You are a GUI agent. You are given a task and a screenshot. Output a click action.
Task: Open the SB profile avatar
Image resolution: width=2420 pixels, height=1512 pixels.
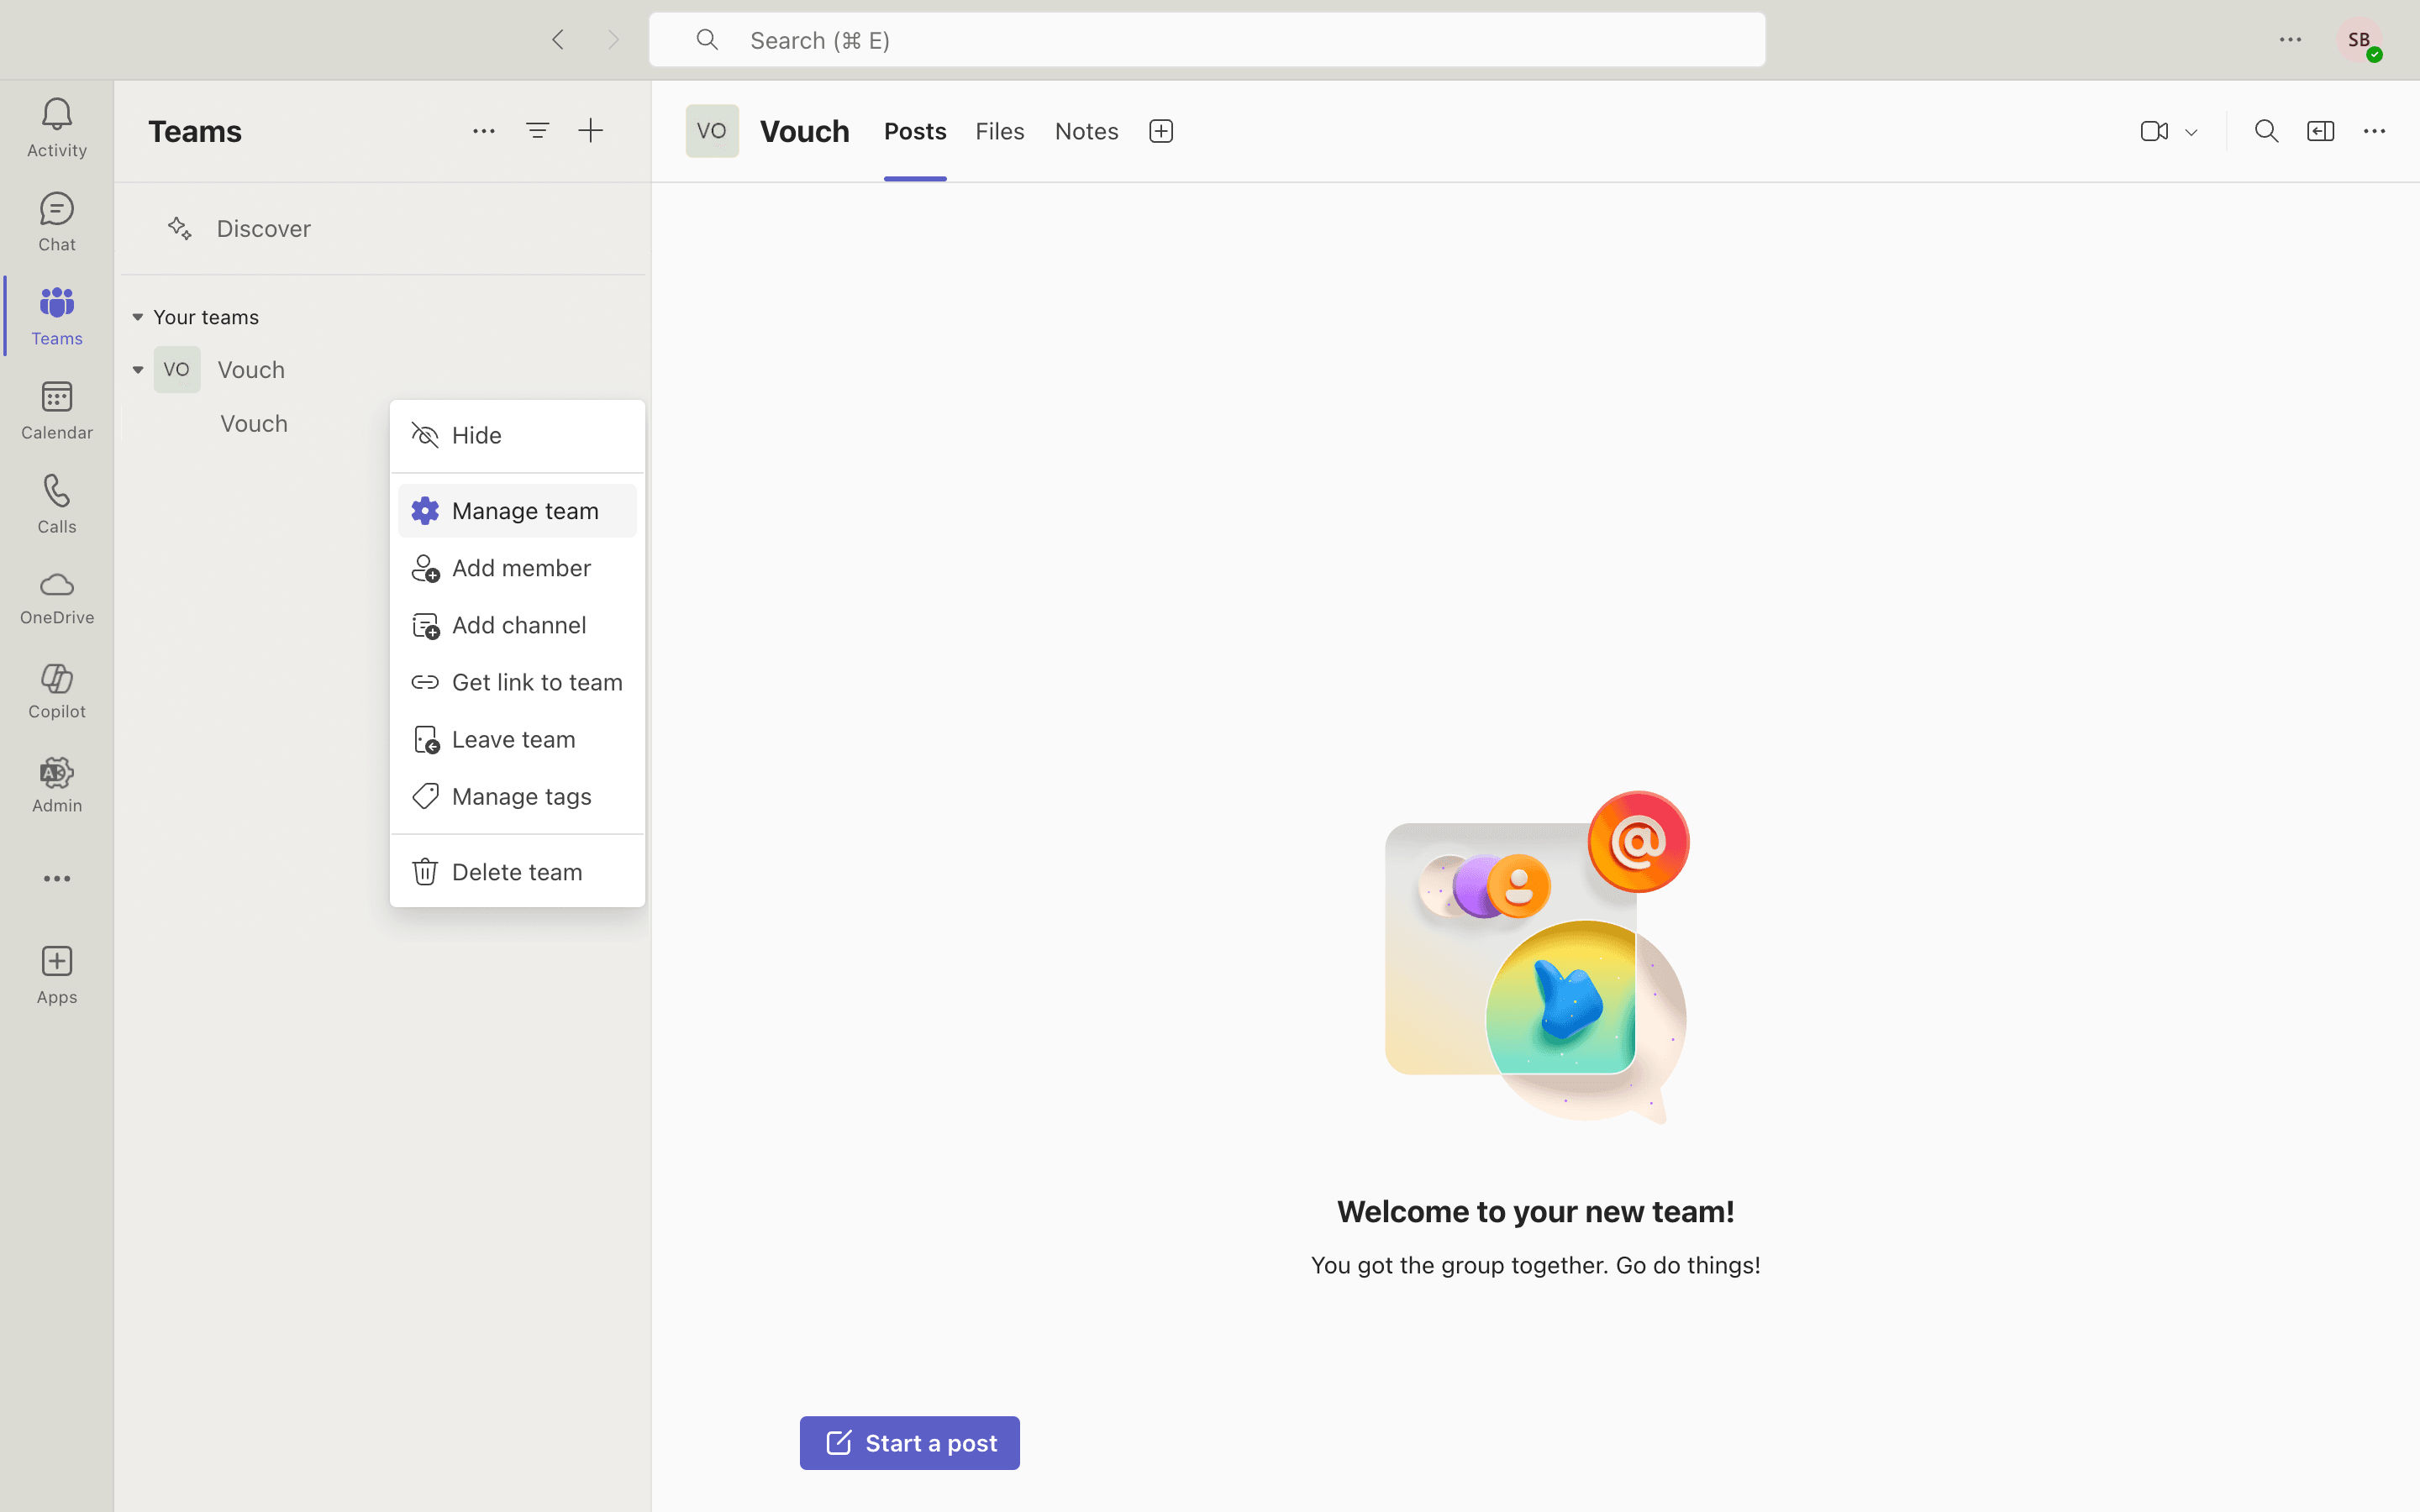click(x=2360, y=40)
